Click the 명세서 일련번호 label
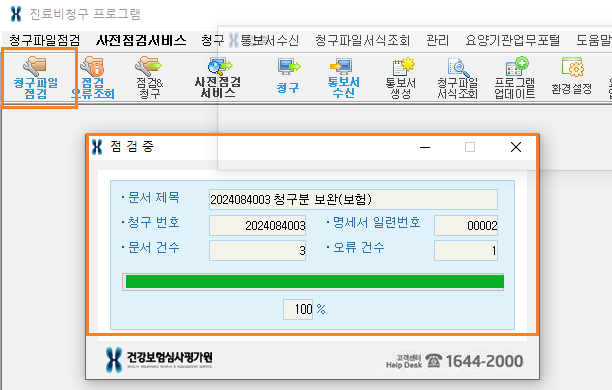Viewport: 612px width, 390px height. 376,223
